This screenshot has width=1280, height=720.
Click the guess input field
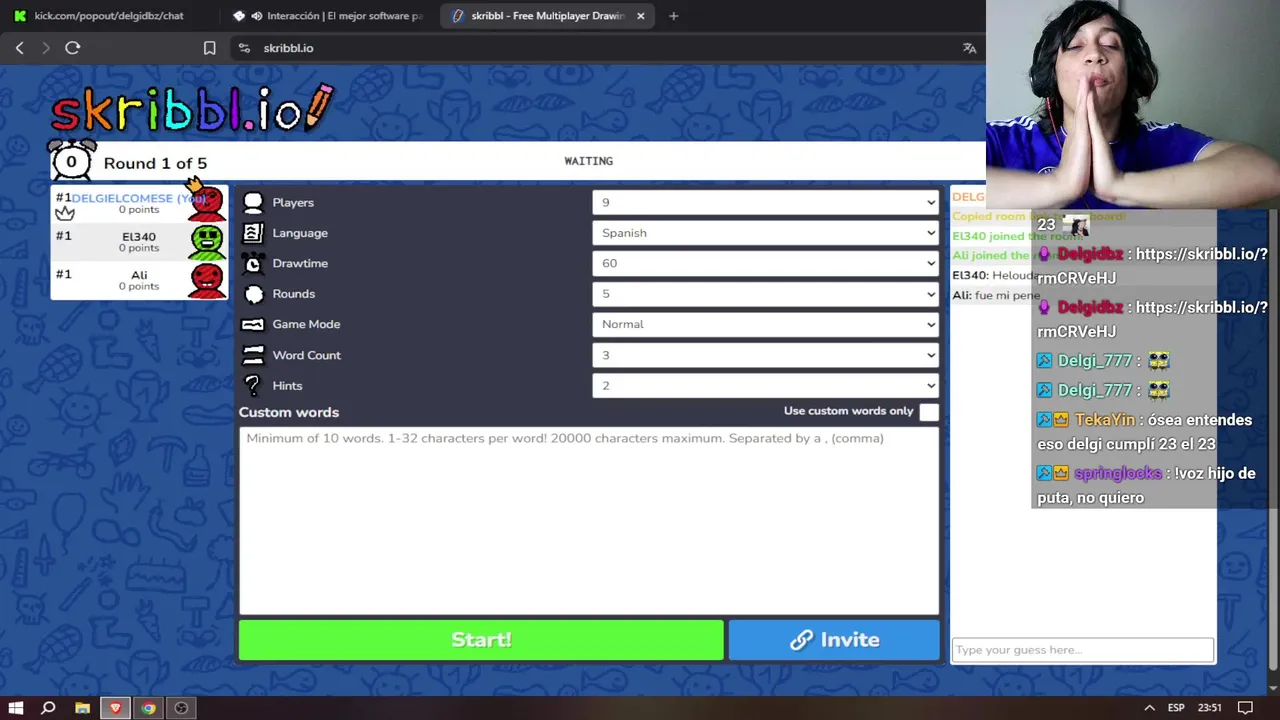click(x=1082, y=650)
